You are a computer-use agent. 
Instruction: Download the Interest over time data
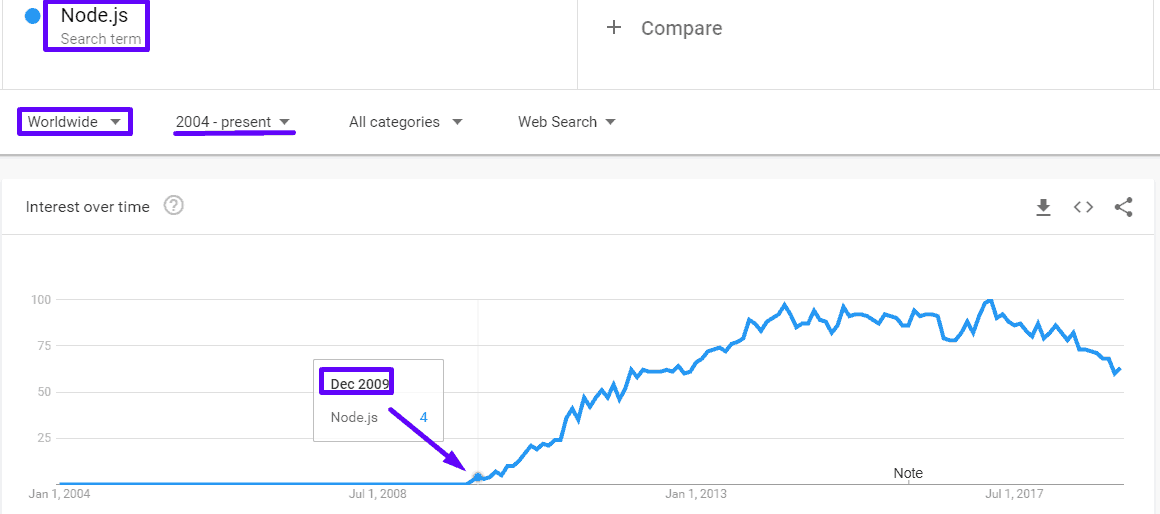(x=1043, y=207)
